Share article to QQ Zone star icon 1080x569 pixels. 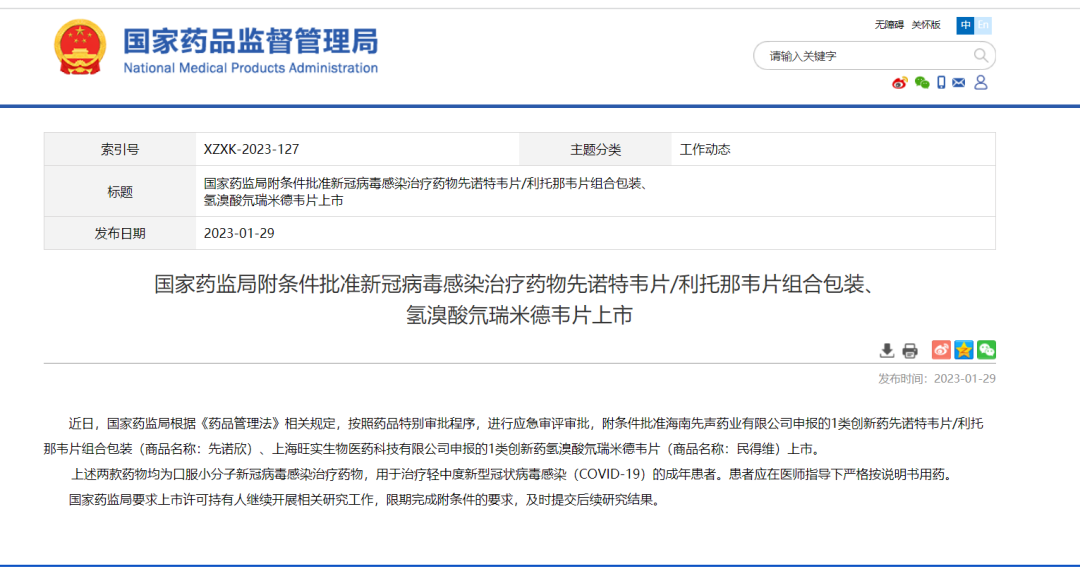point(964,350)
